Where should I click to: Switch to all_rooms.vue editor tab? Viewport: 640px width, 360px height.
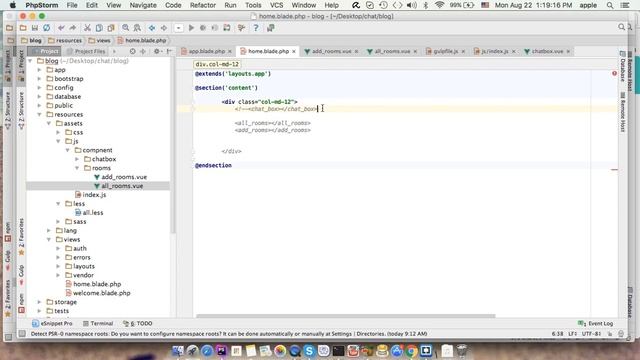click(392, 51)
